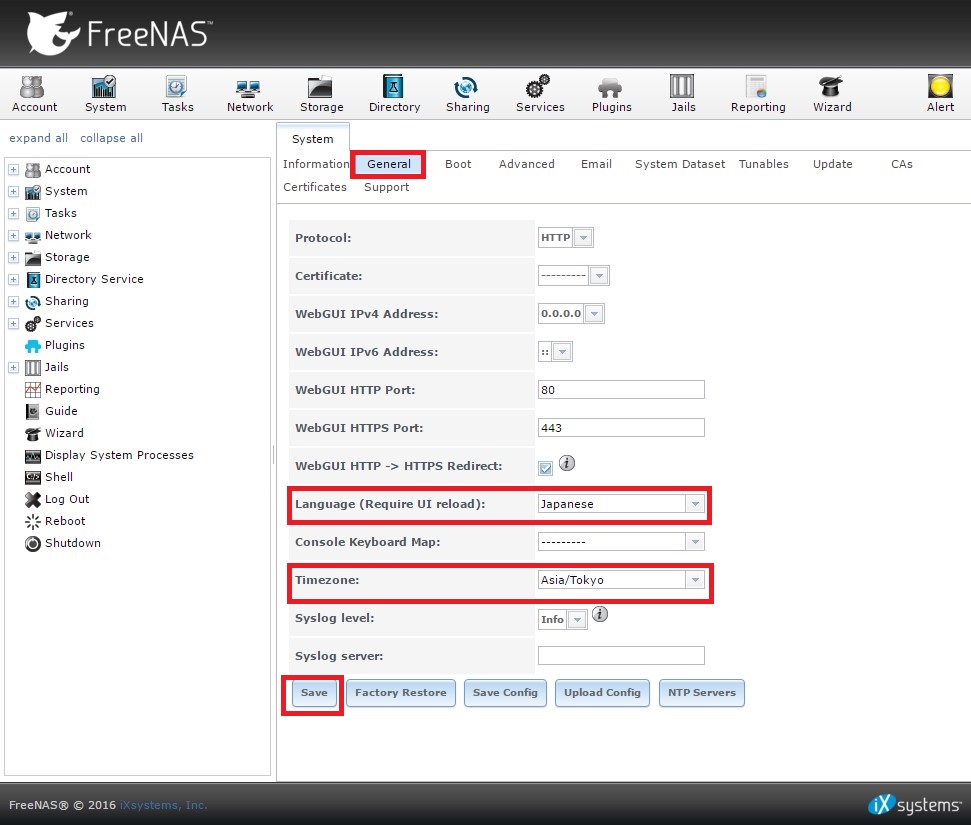Open Reporting in the top toolbar
This screenshot has height=825, width=971.
[x=757, y=94]
